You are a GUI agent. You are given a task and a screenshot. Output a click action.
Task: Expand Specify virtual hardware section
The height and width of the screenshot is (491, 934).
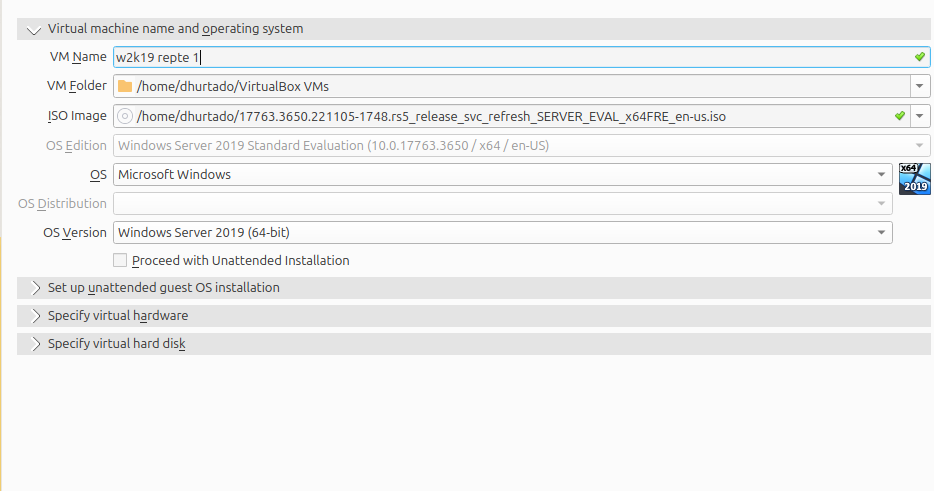35,316
